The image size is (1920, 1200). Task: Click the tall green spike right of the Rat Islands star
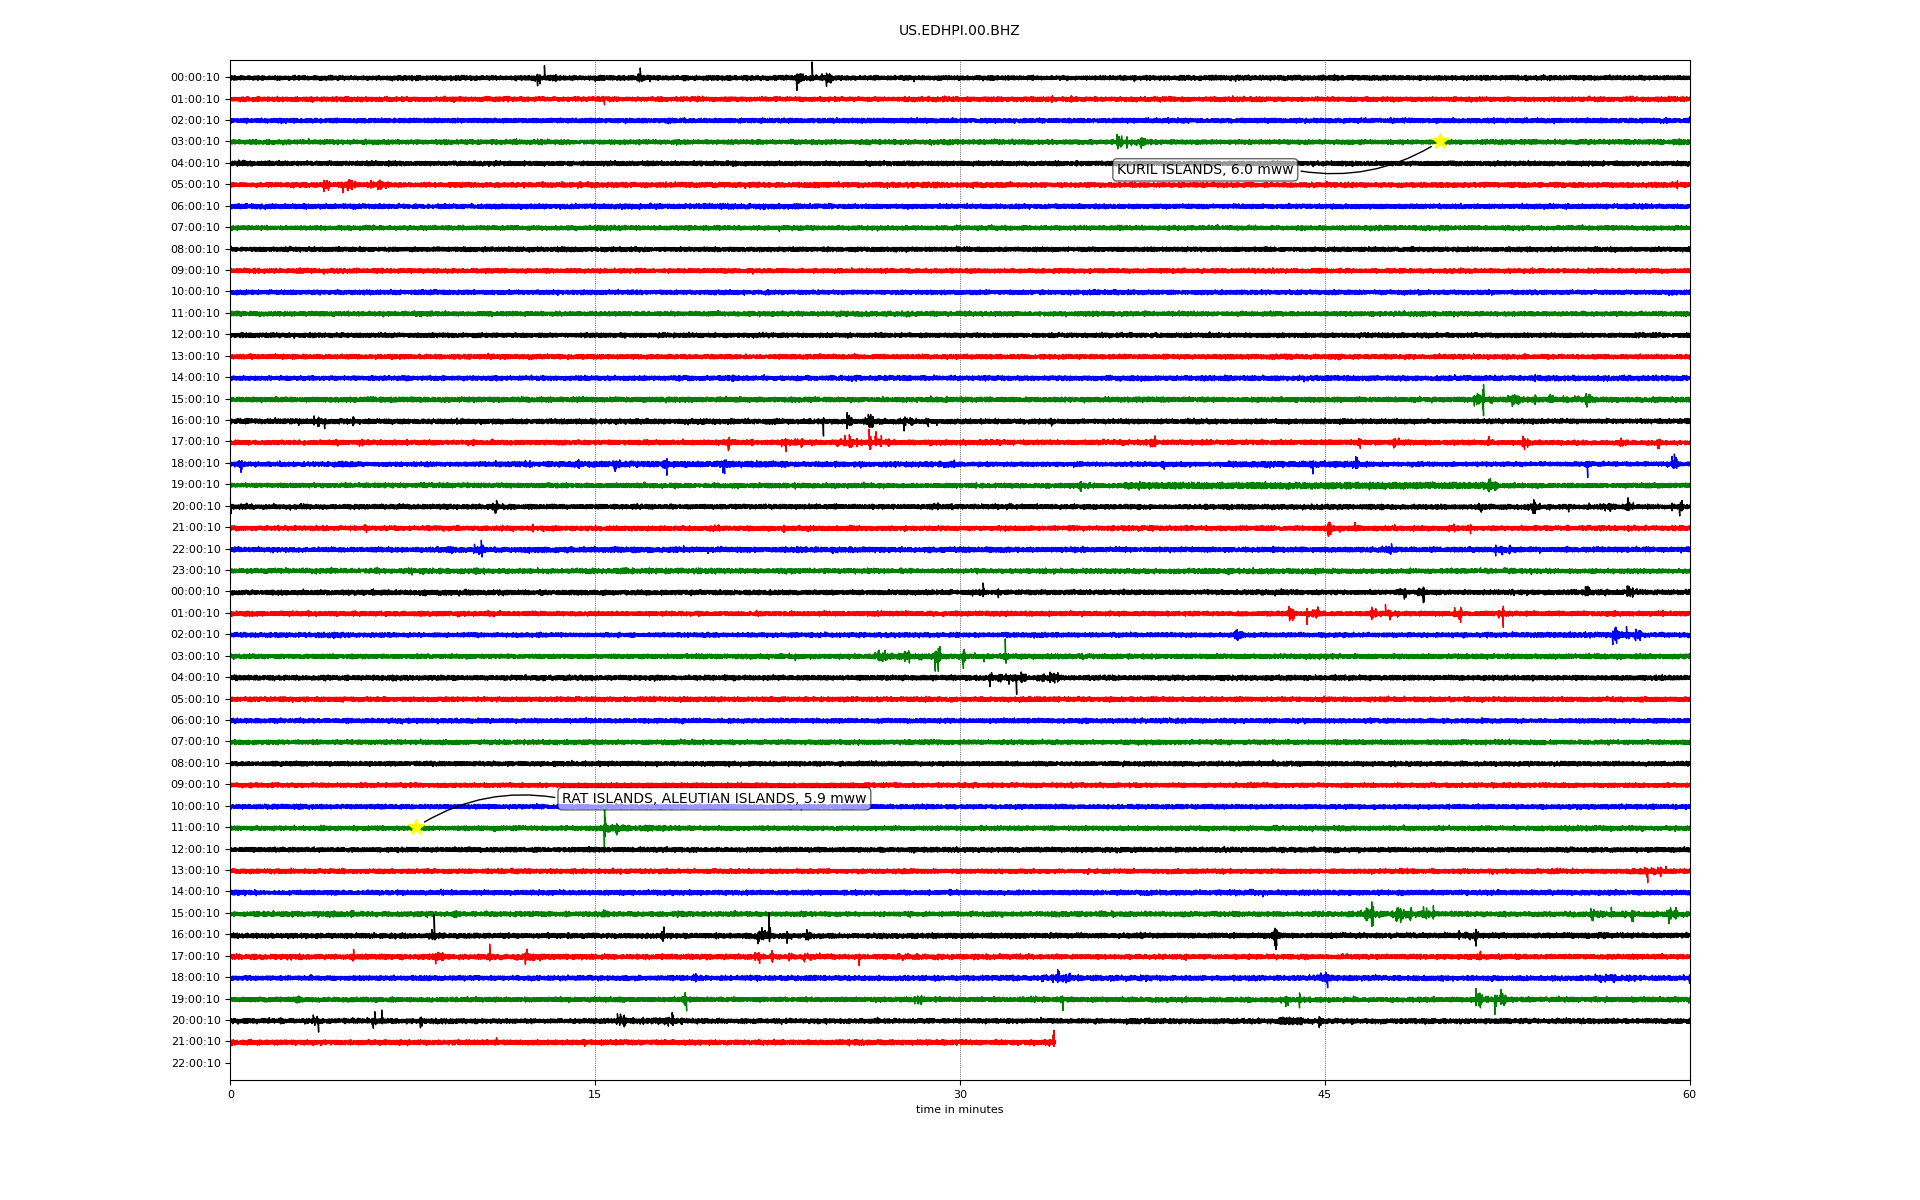(604, 828)
